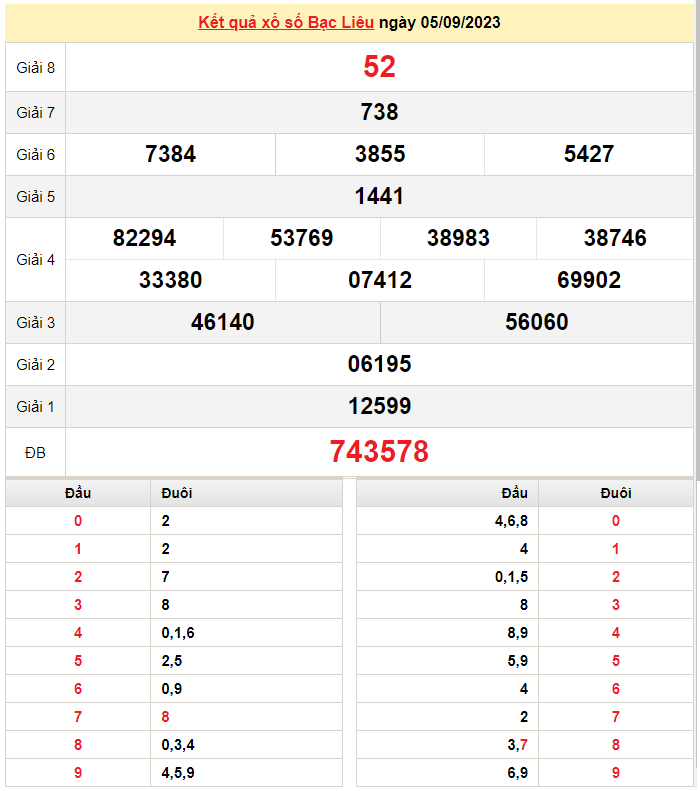Click the Giải 4 number 82294
This screenshot has width=700, height=791.
click(x=145, y=238)
